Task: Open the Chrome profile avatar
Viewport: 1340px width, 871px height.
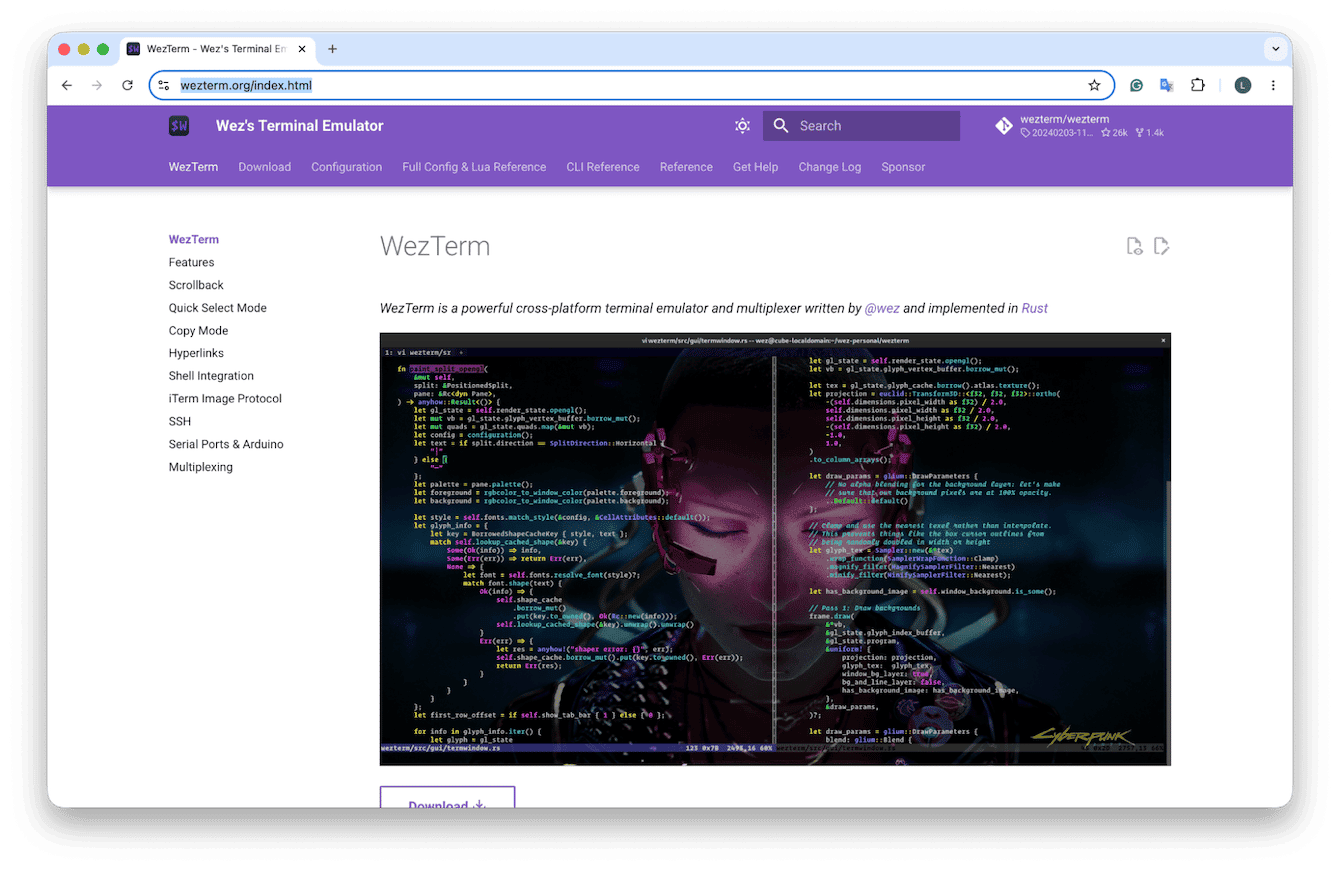Action: tap(1243, 86)
